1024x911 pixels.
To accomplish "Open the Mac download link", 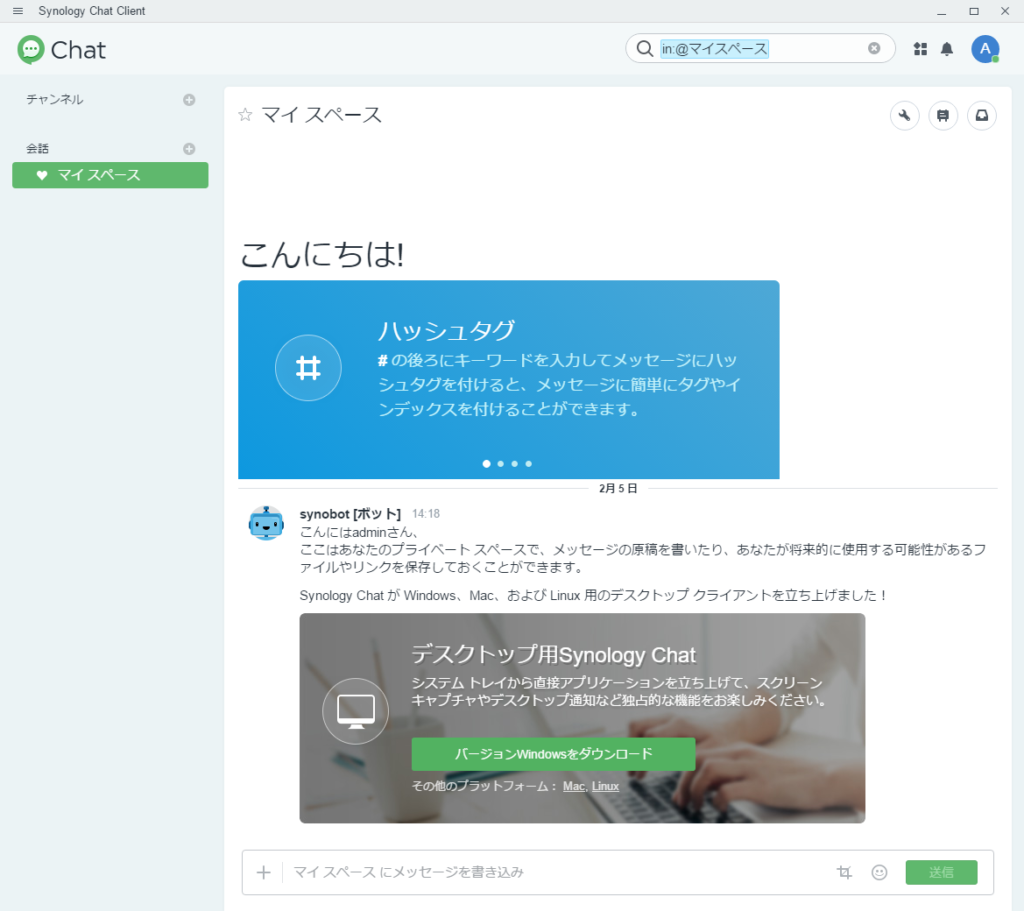I will [574, 786].
